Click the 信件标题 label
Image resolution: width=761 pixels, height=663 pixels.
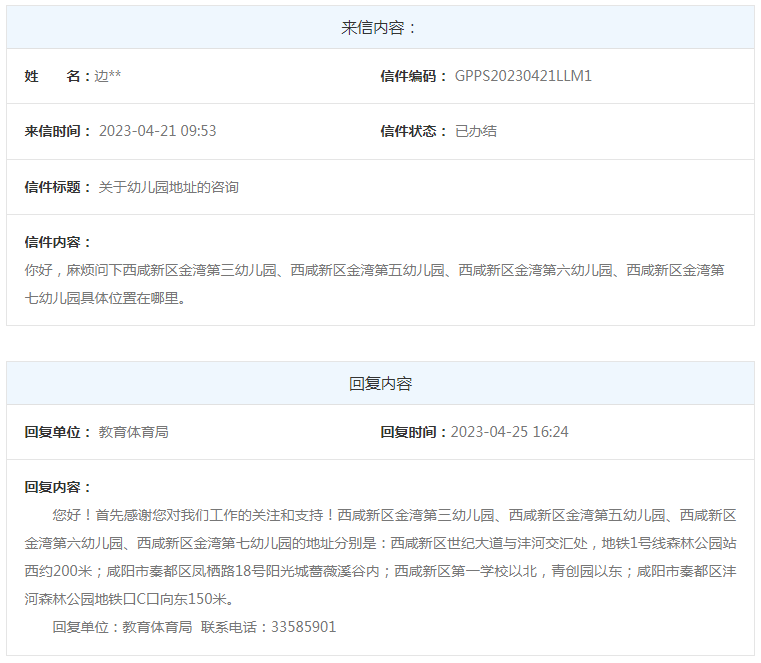(57, 187)
